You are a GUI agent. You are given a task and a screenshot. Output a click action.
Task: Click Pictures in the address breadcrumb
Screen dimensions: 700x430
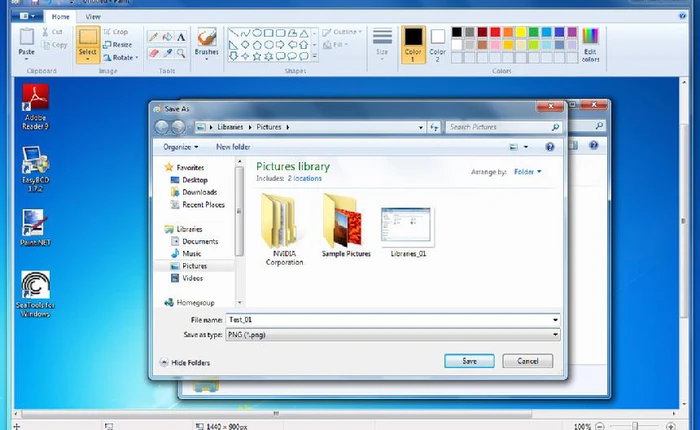tap(269, 127)
